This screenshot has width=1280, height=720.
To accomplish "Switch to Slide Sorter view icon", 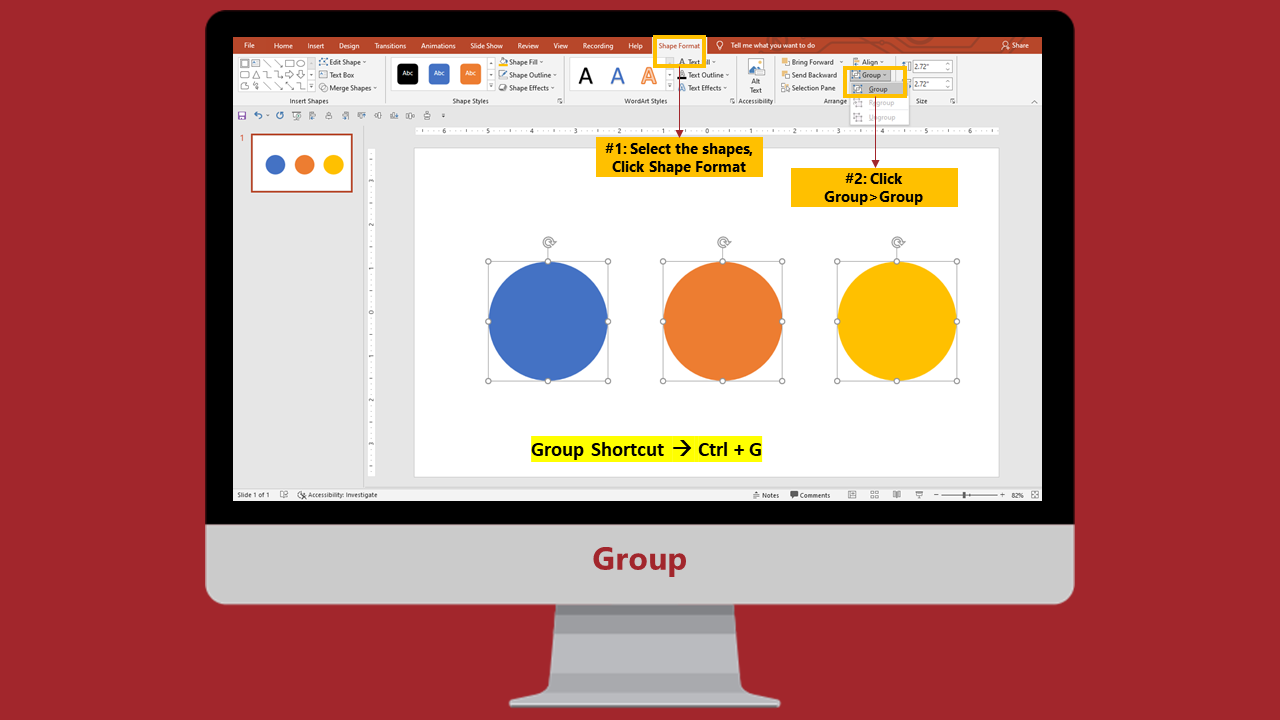I will (x=874, y=495).
